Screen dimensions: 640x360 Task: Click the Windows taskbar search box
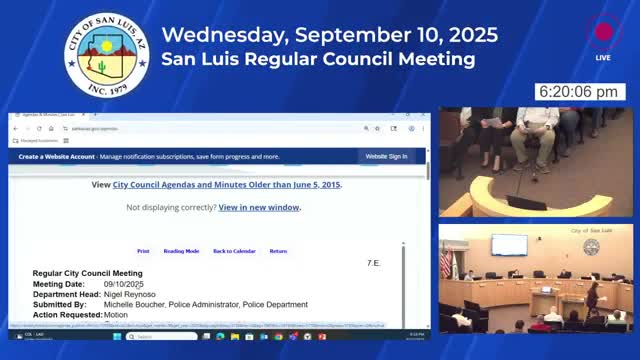162,337
